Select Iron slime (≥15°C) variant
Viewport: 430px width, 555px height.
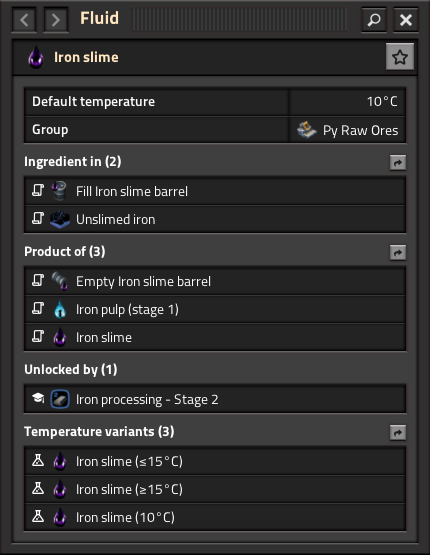[215, 490]
